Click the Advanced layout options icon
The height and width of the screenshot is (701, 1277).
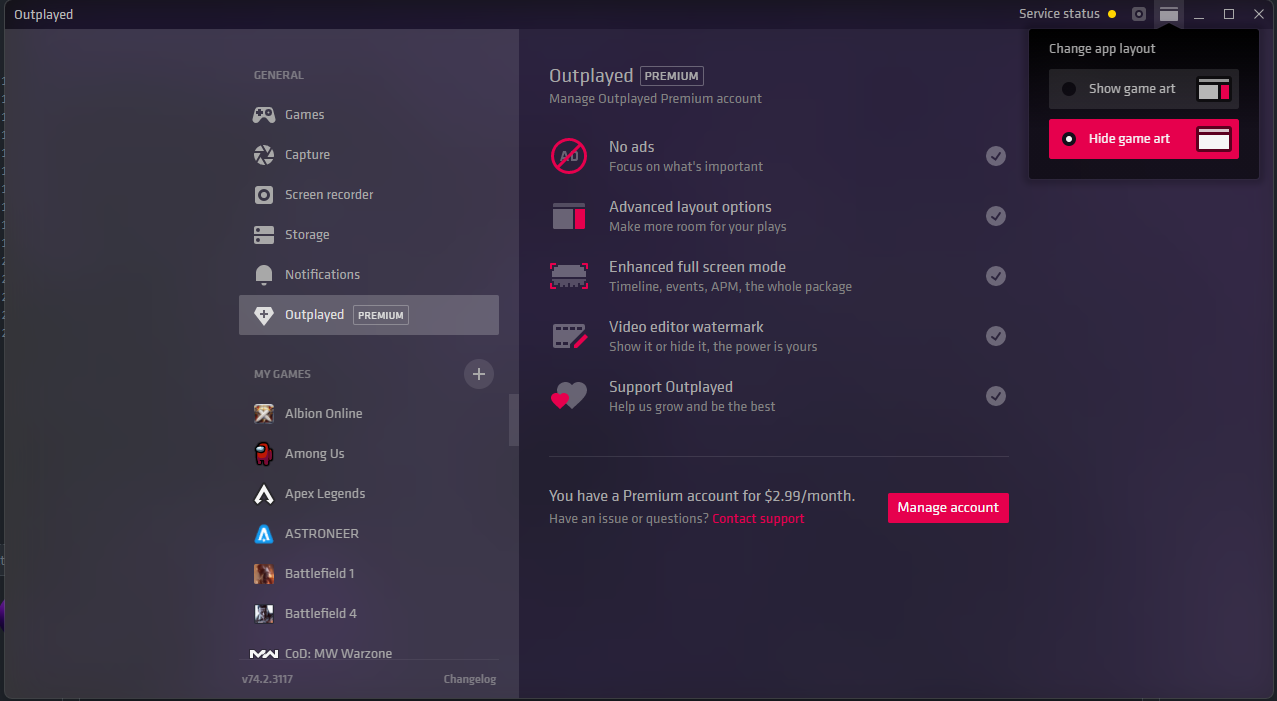[x=569, y=216]
